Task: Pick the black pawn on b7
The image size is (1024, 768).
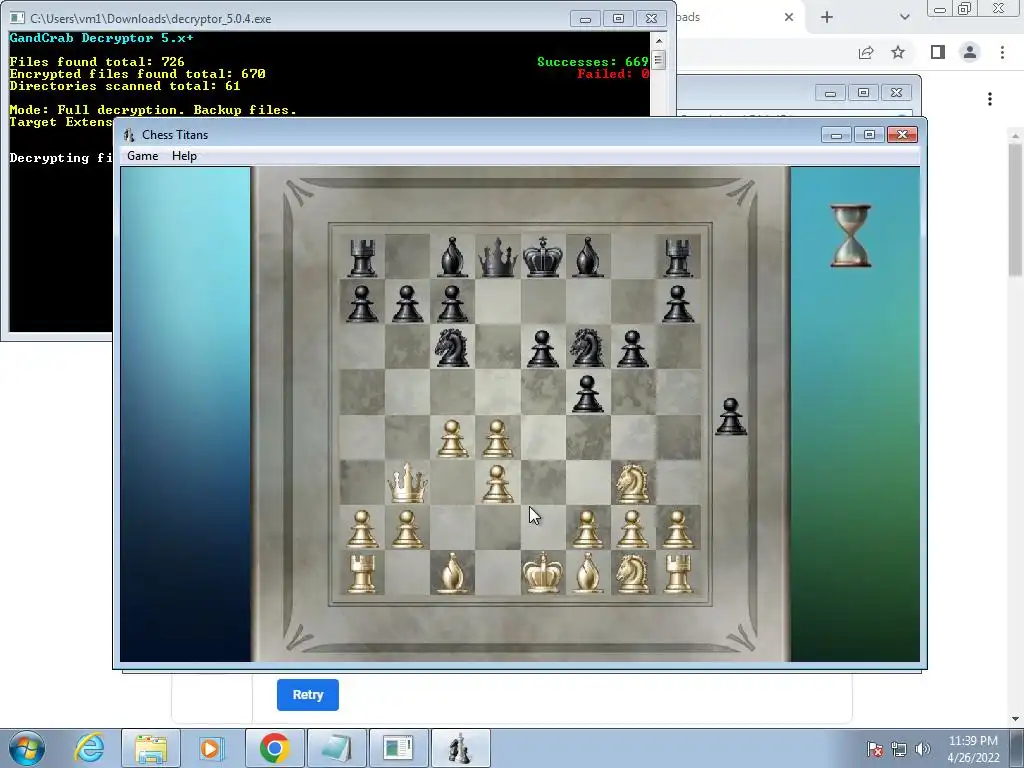Action: click(407, 303)
